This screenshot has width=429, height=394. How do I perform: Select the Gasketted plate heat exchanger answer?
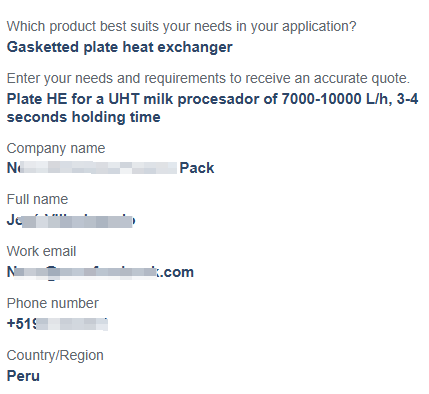point(120,47)
